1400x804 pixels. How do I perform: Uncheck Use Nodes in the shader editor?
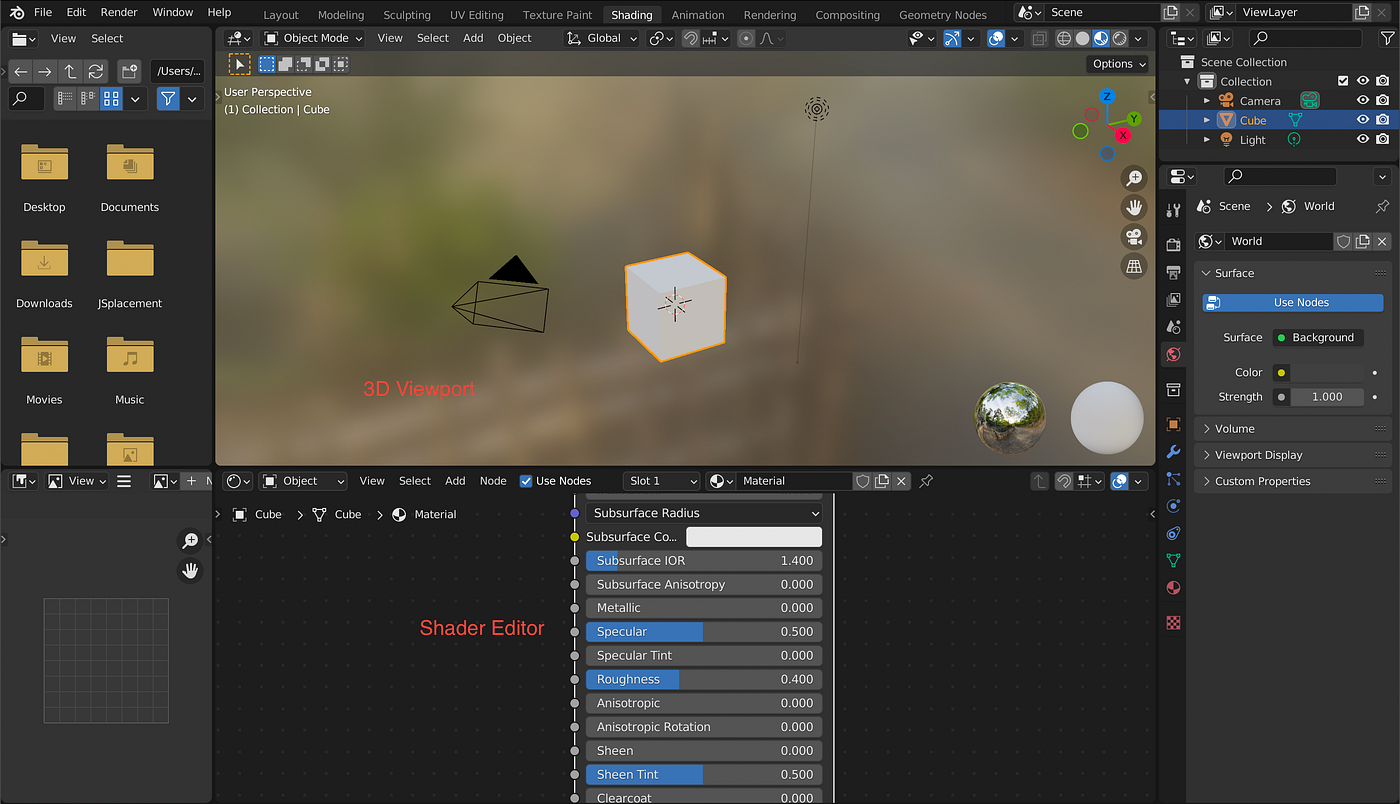tap(526, 481)
